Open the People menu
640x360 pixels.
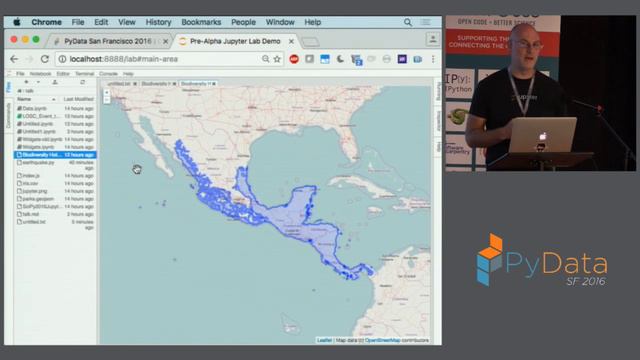[x=243, y=22]
